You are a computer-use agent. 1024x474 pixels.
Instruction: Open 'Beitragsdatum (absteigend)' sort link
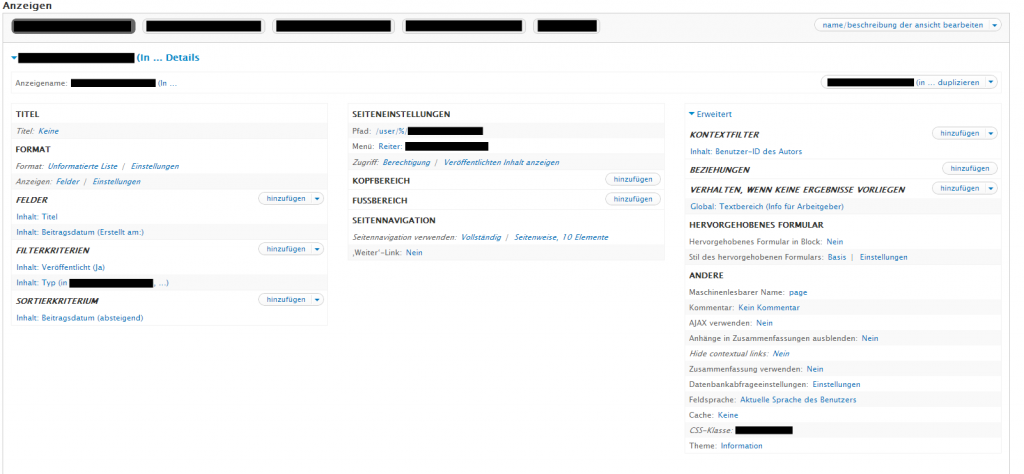click(92, 317)
